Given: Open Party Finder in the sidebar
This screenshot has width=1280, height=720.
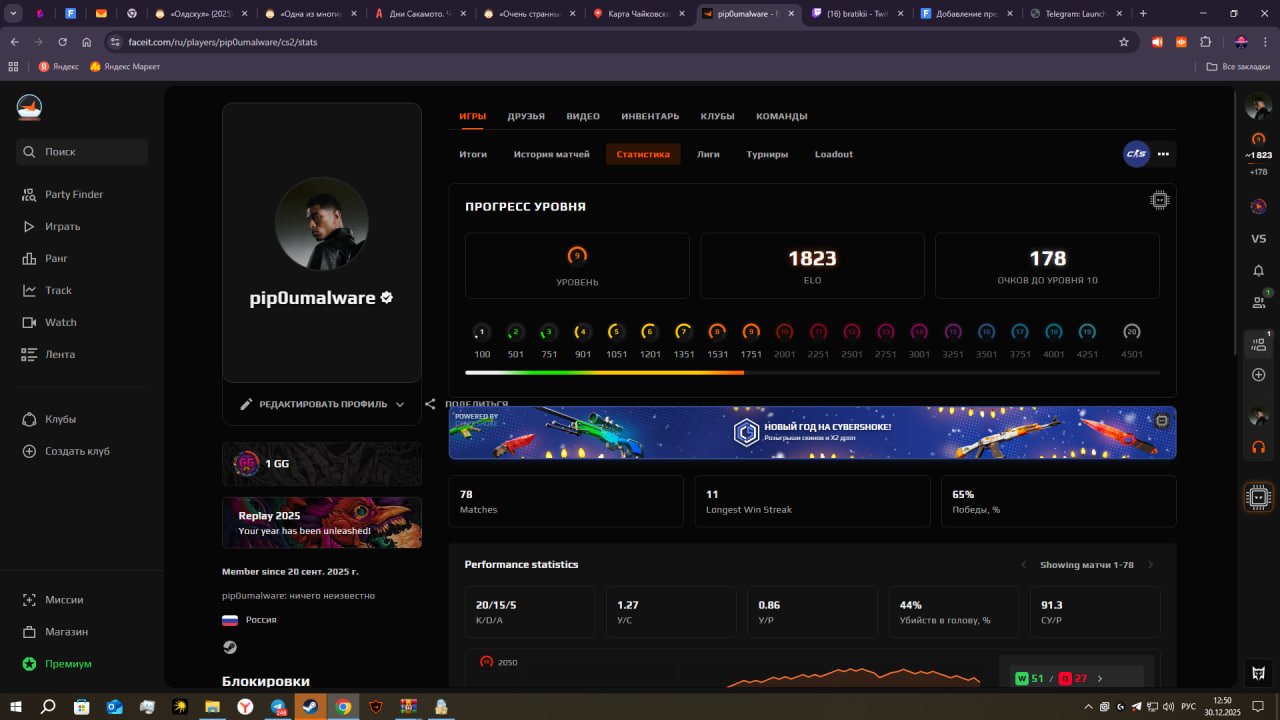Looking at the screenshot, I should point(73,194).
